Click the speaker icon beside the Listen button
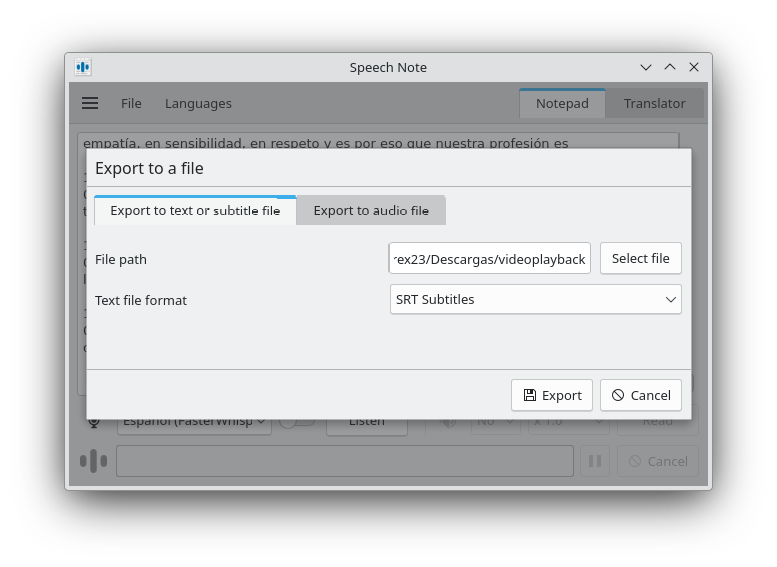 [x=449, y=422]
